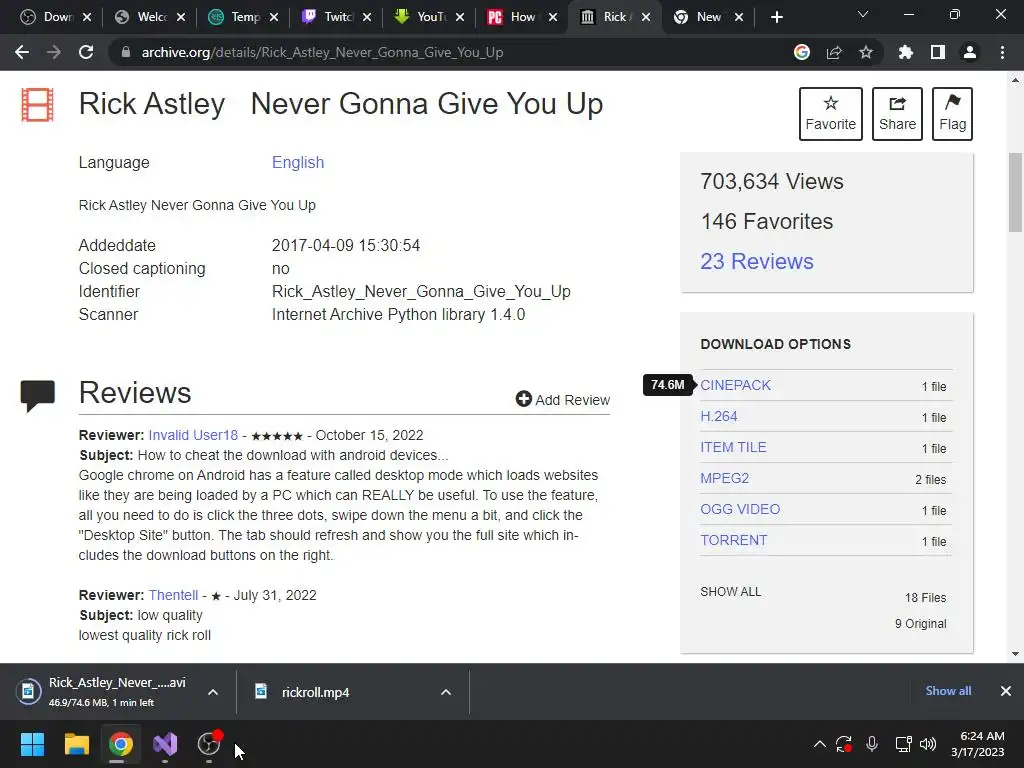Open File Explorer from taskbar
This screenshot has width=1024, height=768.
click(76, 744)
